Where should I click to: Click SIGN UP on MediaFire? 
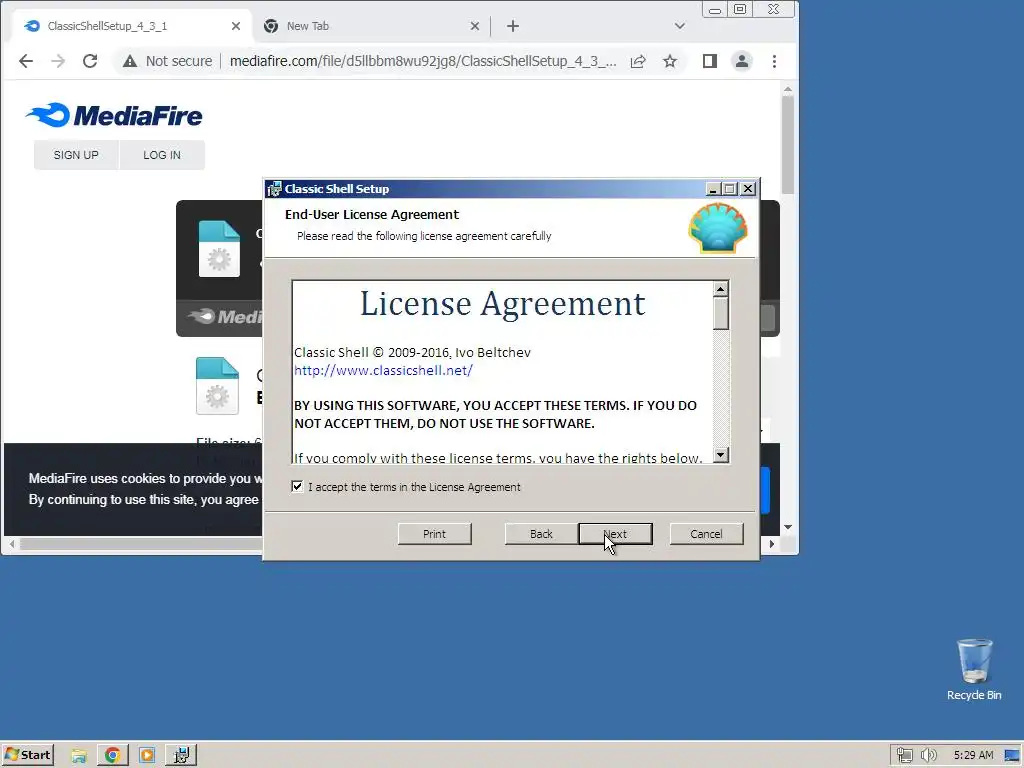[x=76, y=155]
